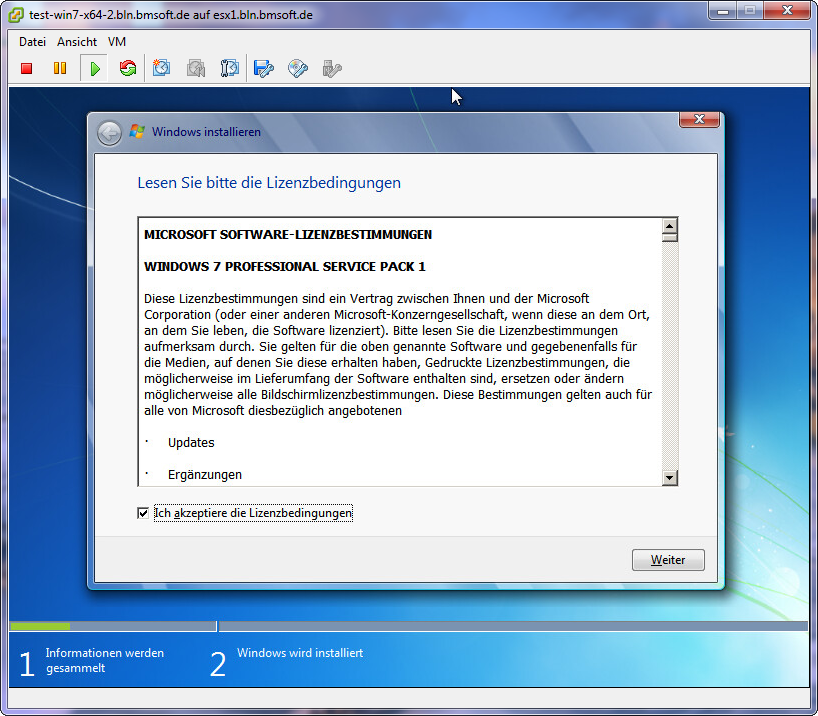Connect floppy device icon in toolbar
The width and height of the screenshot is (818, 716).
pyautogui.click(x=263, y=68)
